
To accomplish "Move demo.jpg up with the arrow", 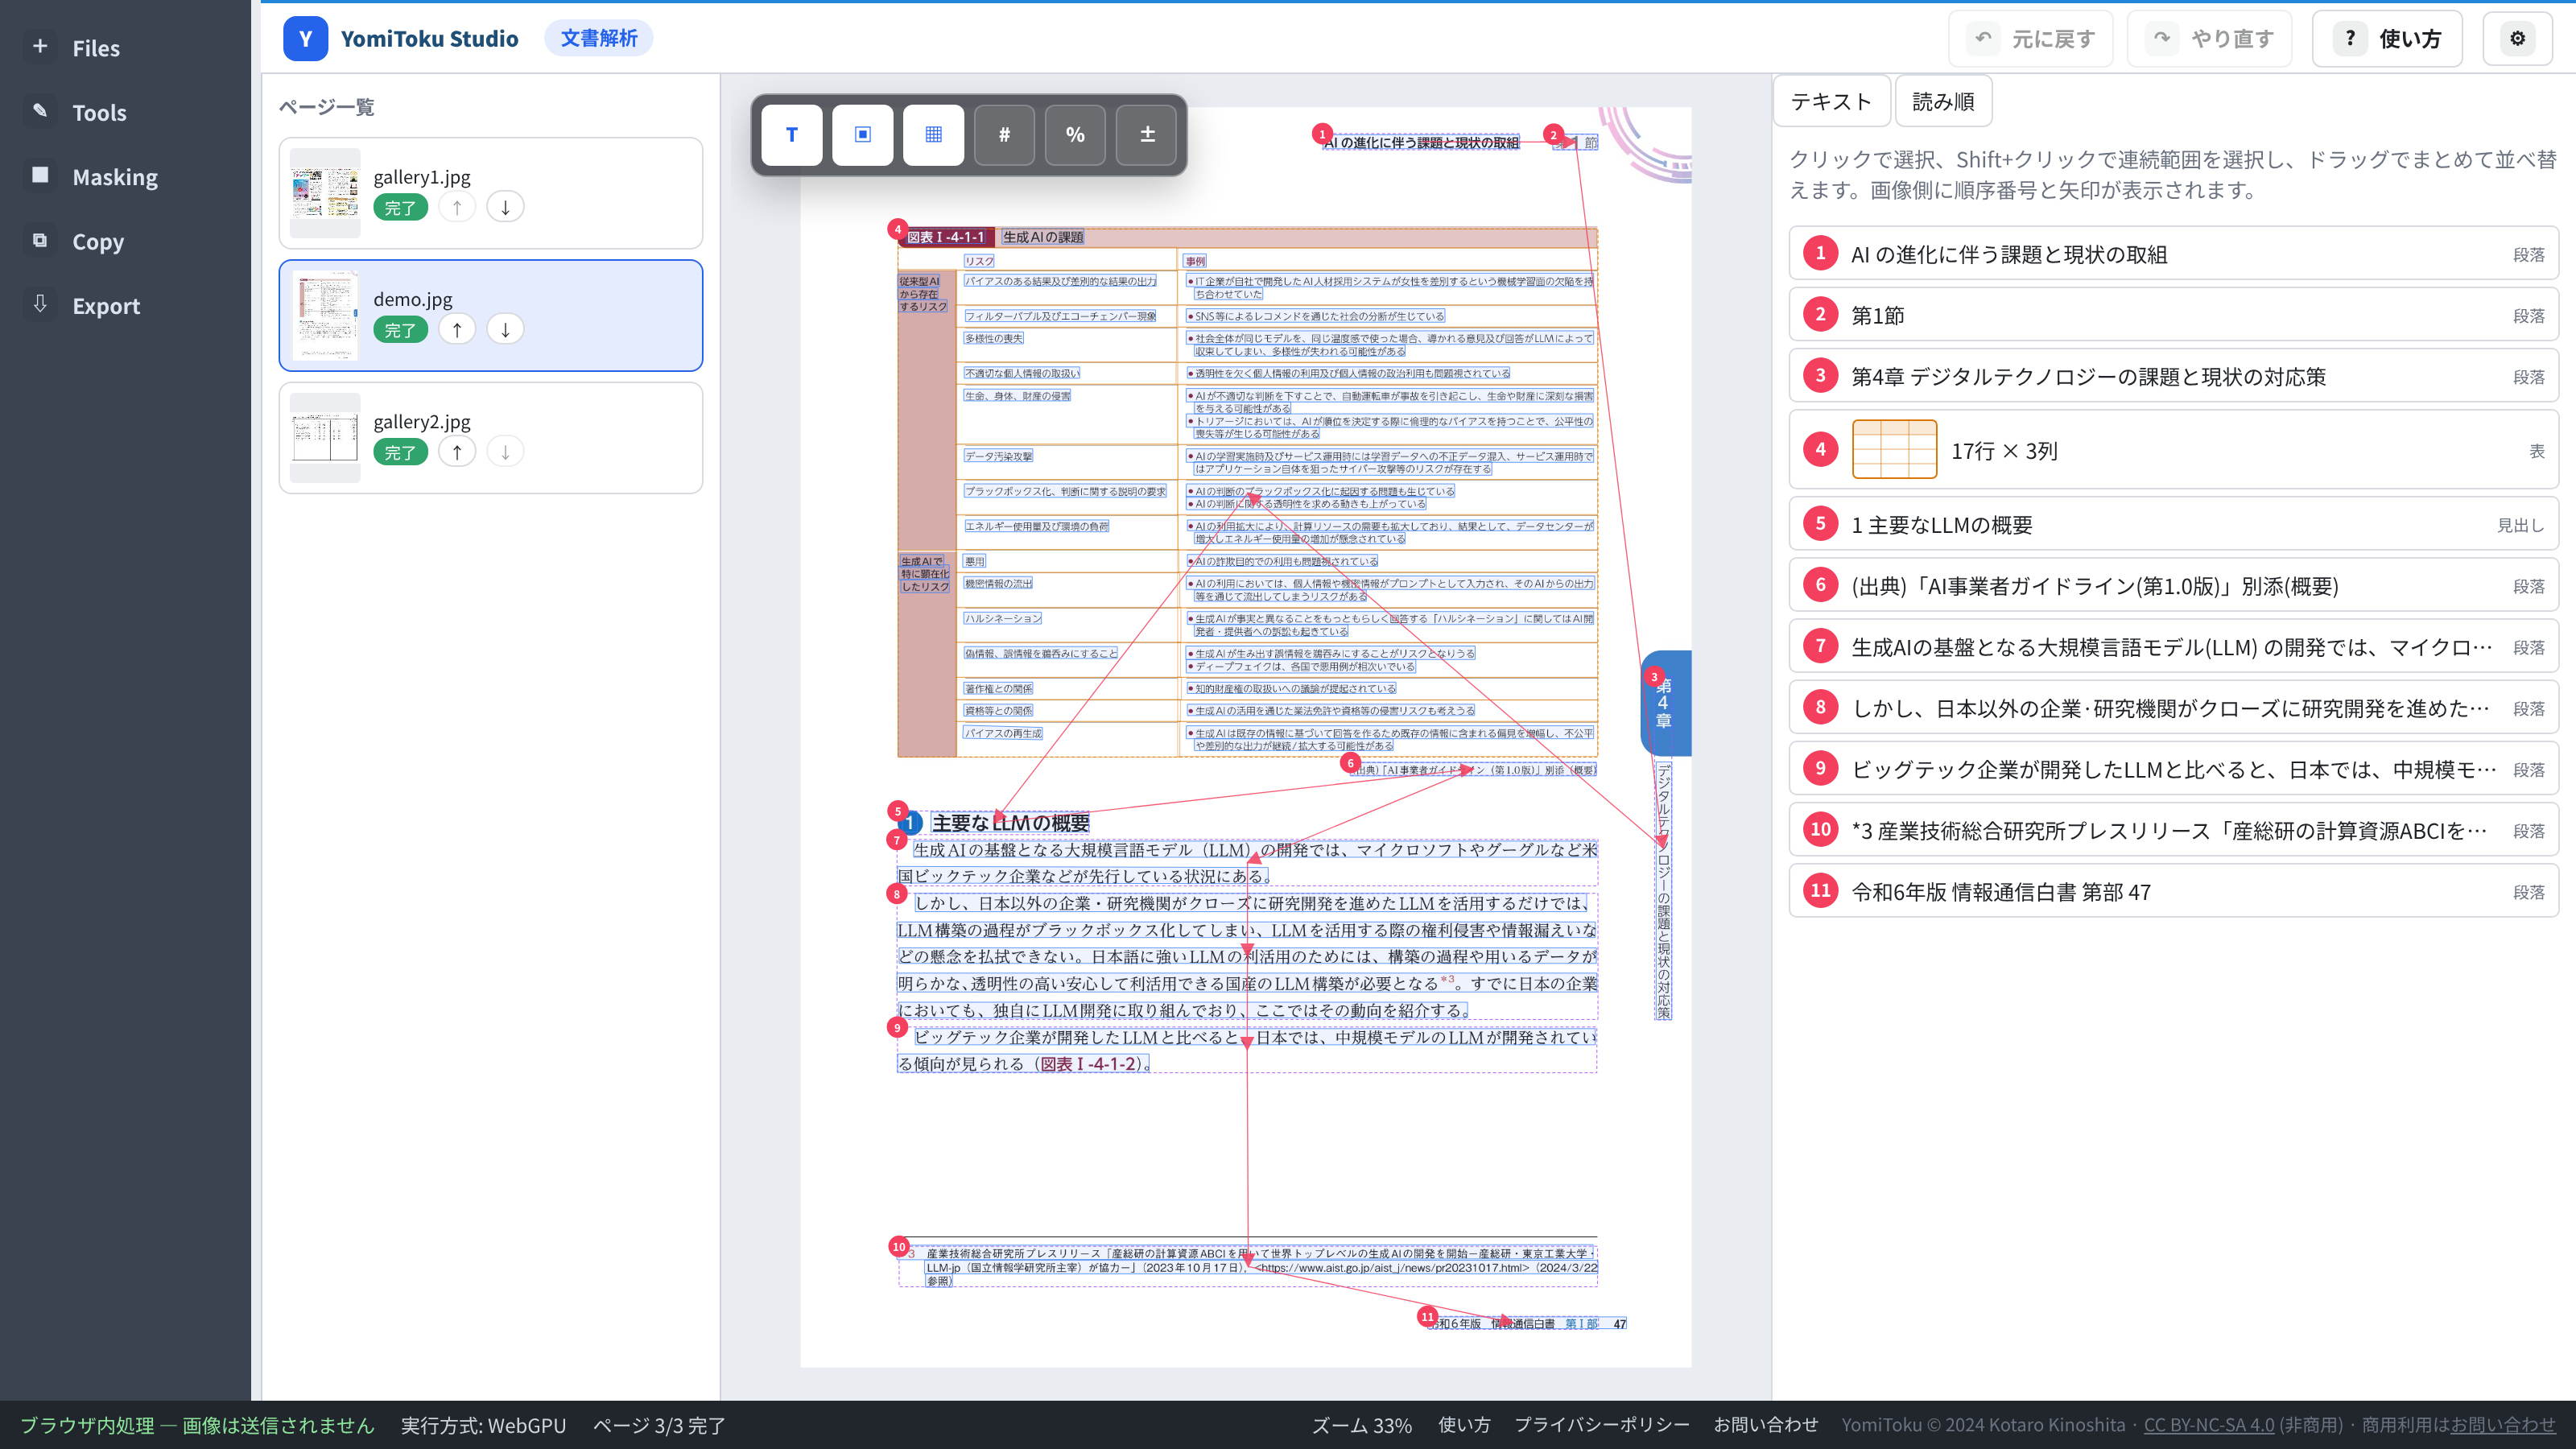I will tap(457, 329).
